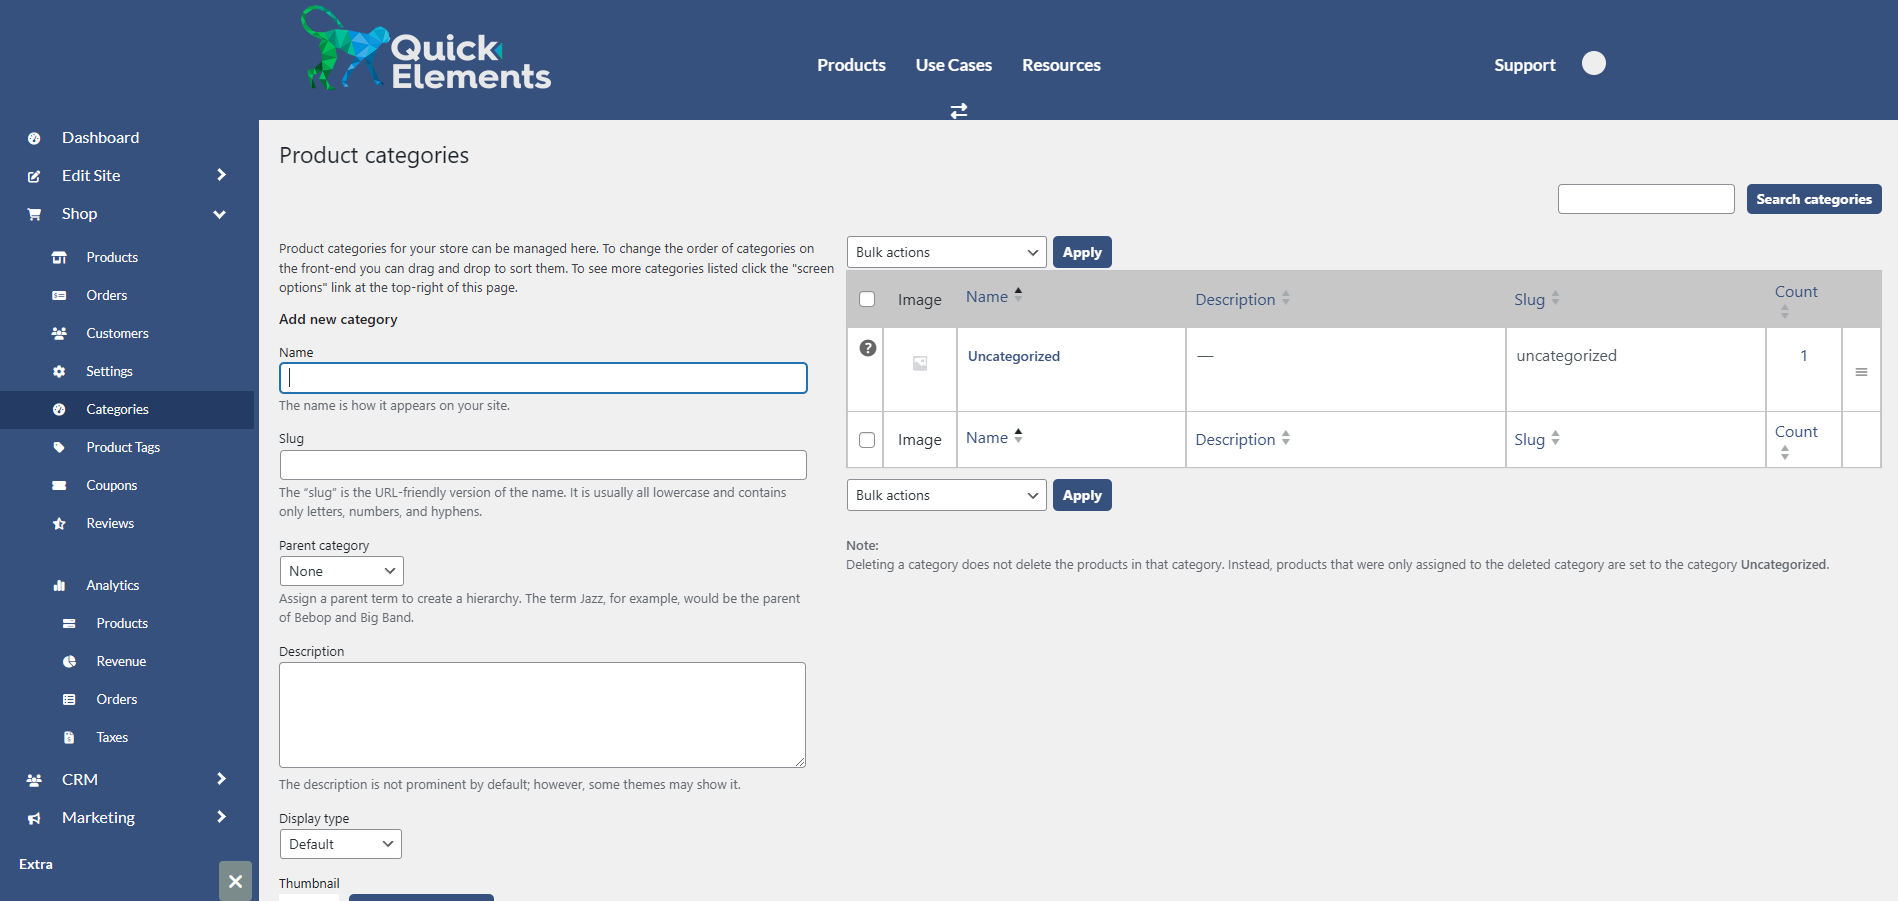Click the Search categories button

(x=1813, y=199)
